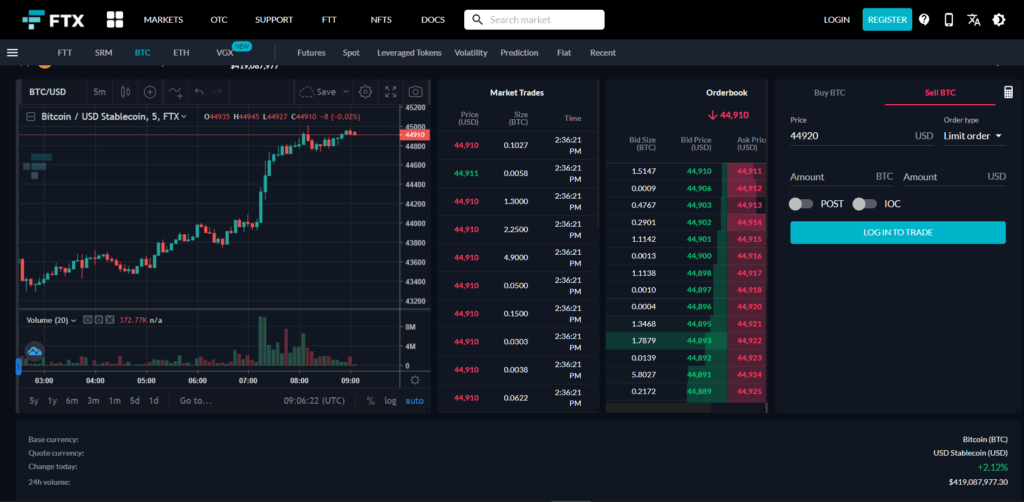Remove the Volume indicator with X
Image resolution: width=1024 pixels, height=502 pixels.
coord(110,320)
